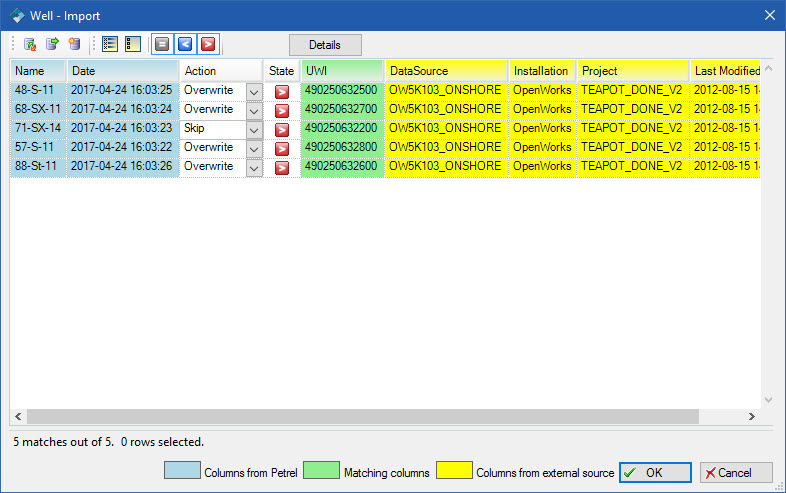Confirm import with the OK button

655,472
